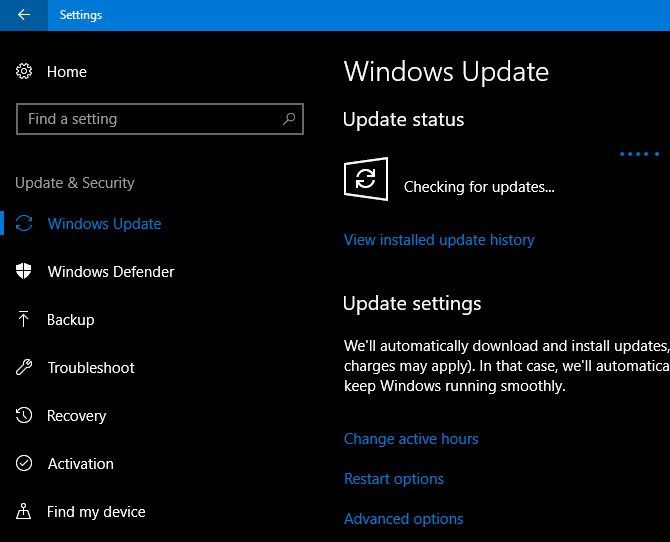
Task: Click the 'Checking for updates...' status text
Action: tap(479, 187)
